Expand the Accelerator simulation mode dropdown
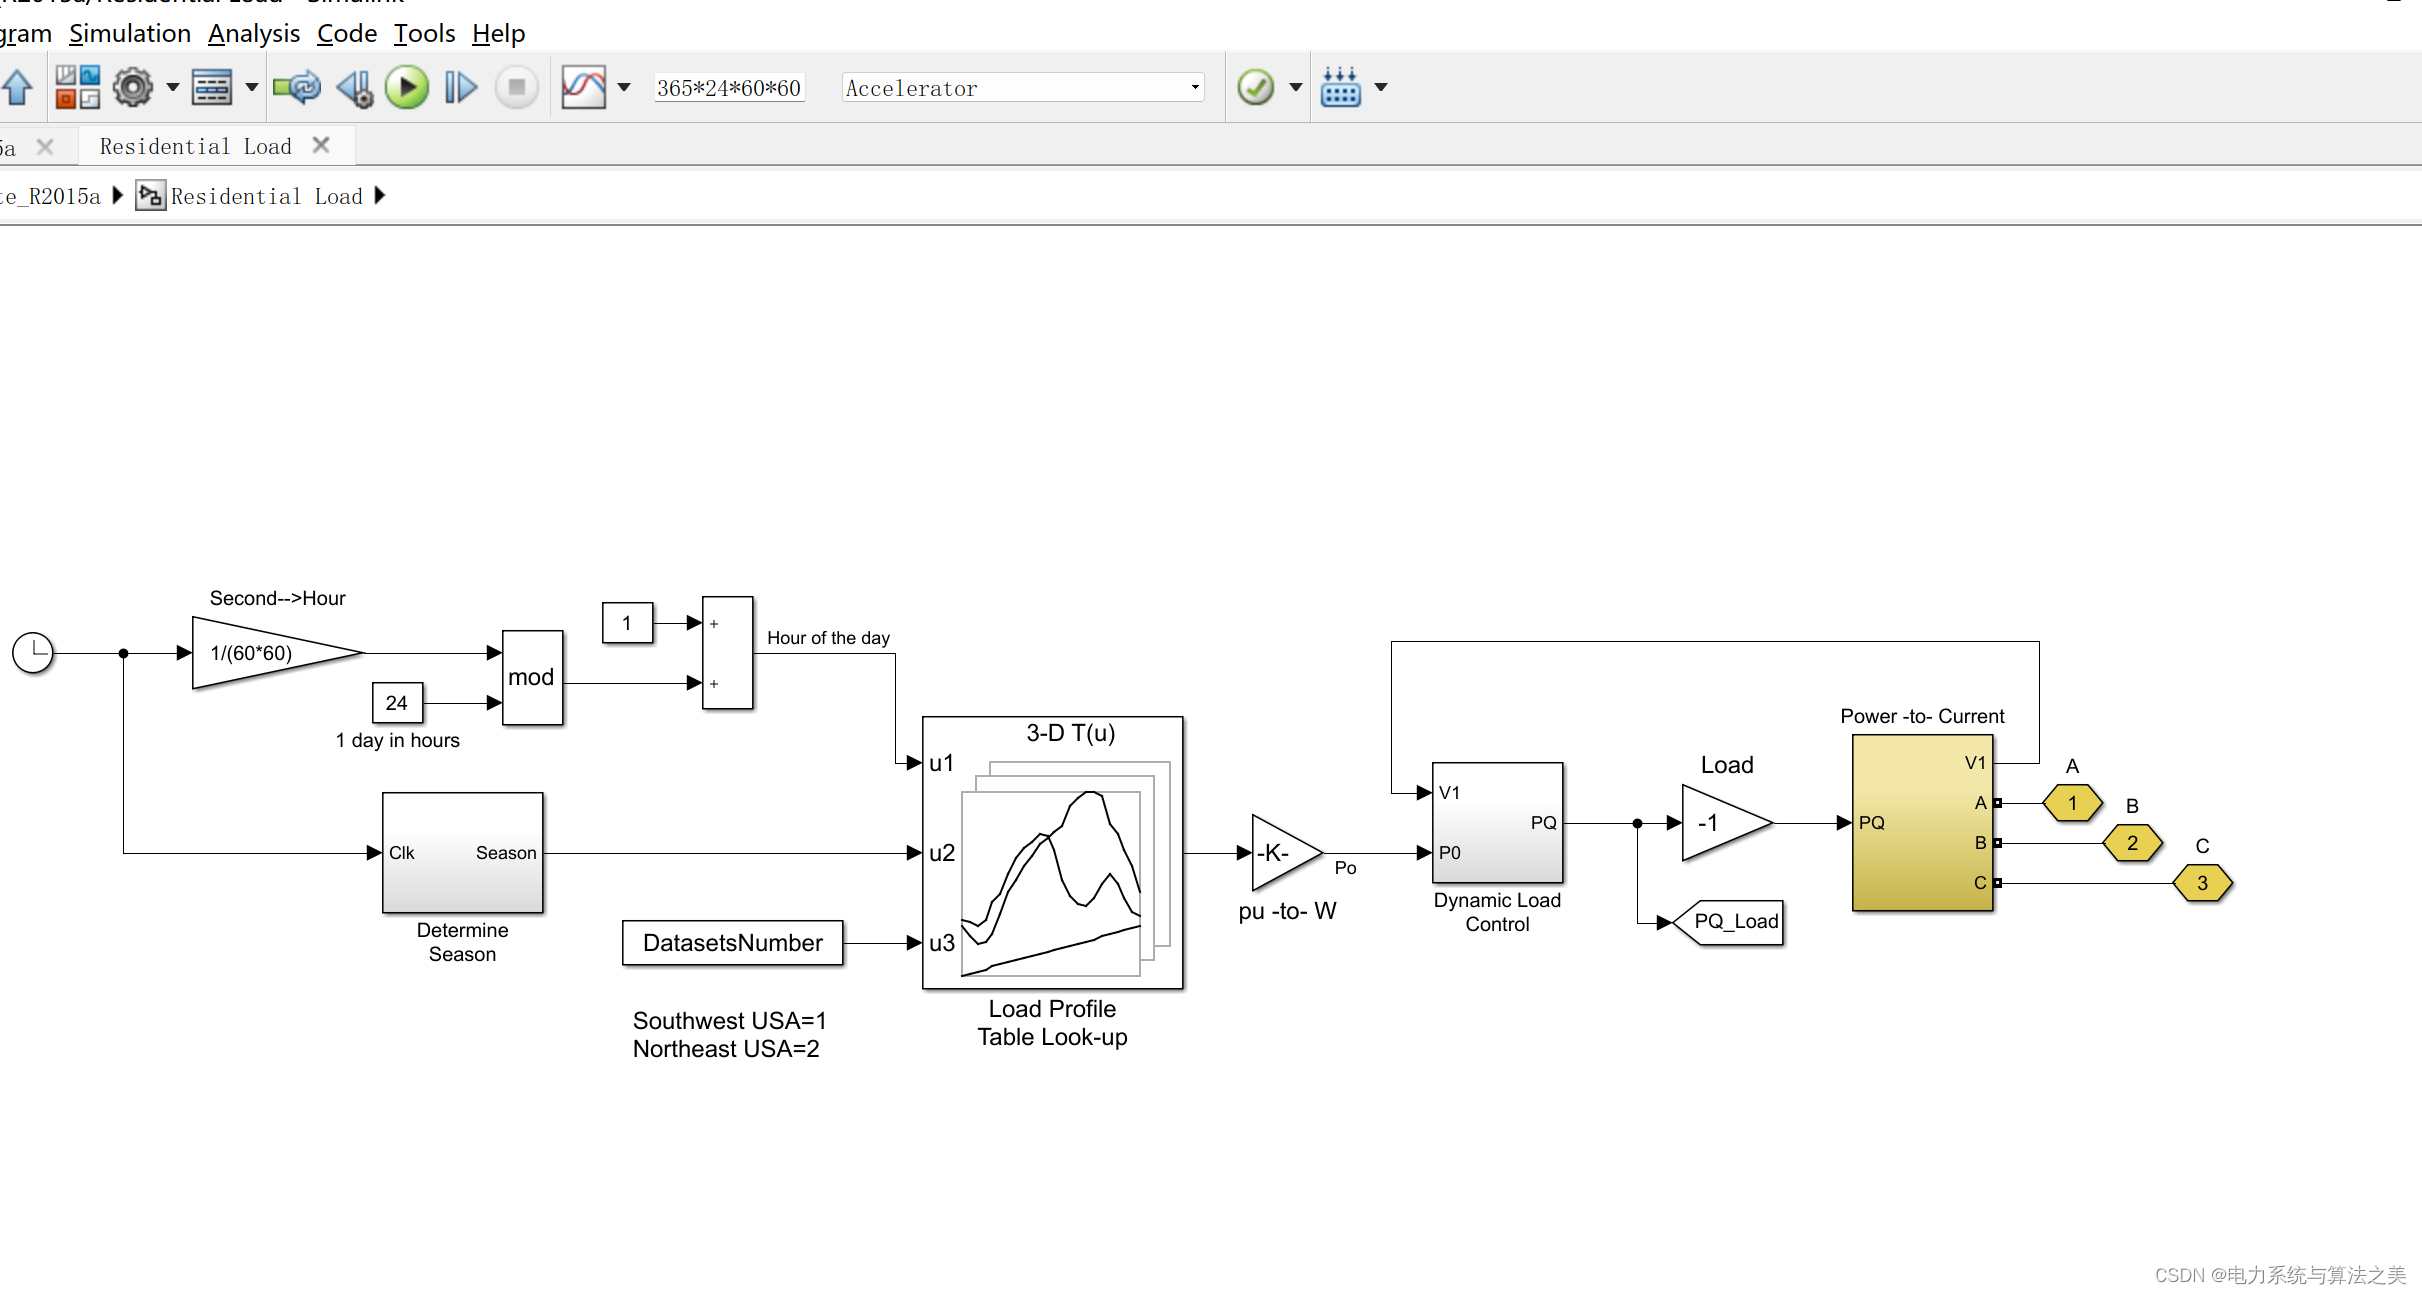Image resolution: width=2422 pixels, height=1294 pixels. click(x=1195, y=88)
